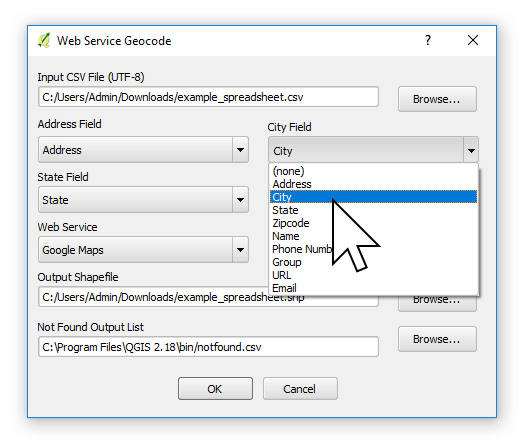This screenshot has width=523, height=445.
Task: Select the highlighted City list entry
Action: point(374,197)
